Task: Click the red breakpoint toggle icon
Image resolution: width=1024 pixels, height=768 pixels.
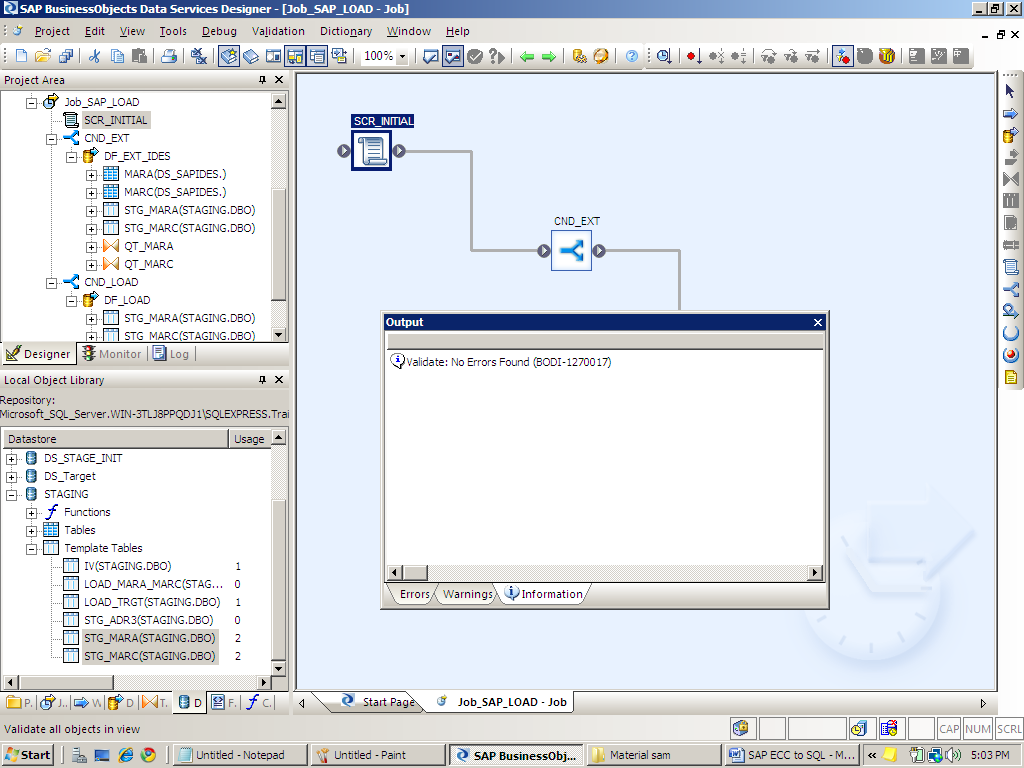Action: click(694, 56)
